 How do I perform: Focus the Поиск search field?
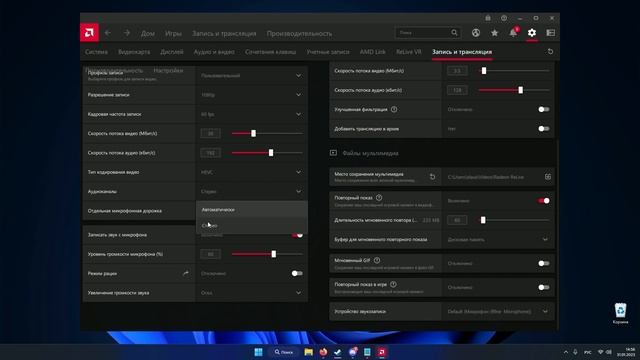[x=428, y=33]
